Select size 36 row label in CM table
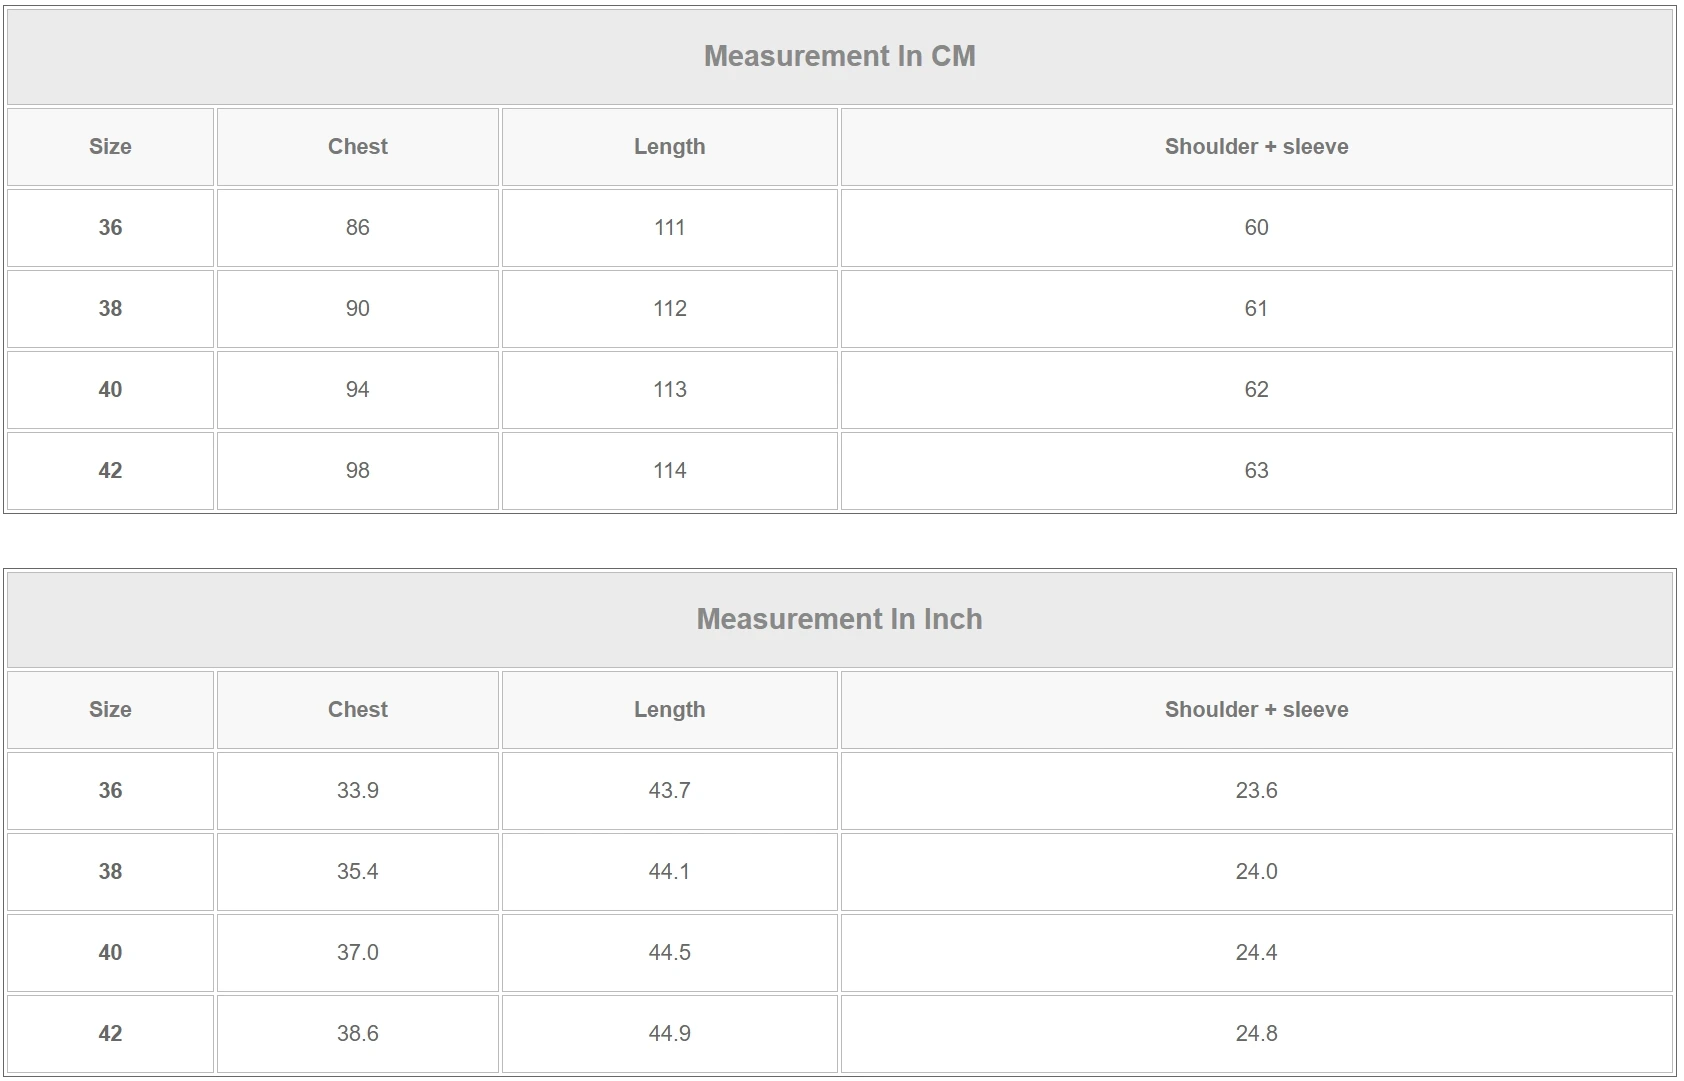Screen dimensions: 1684x1081 (110, 228)
